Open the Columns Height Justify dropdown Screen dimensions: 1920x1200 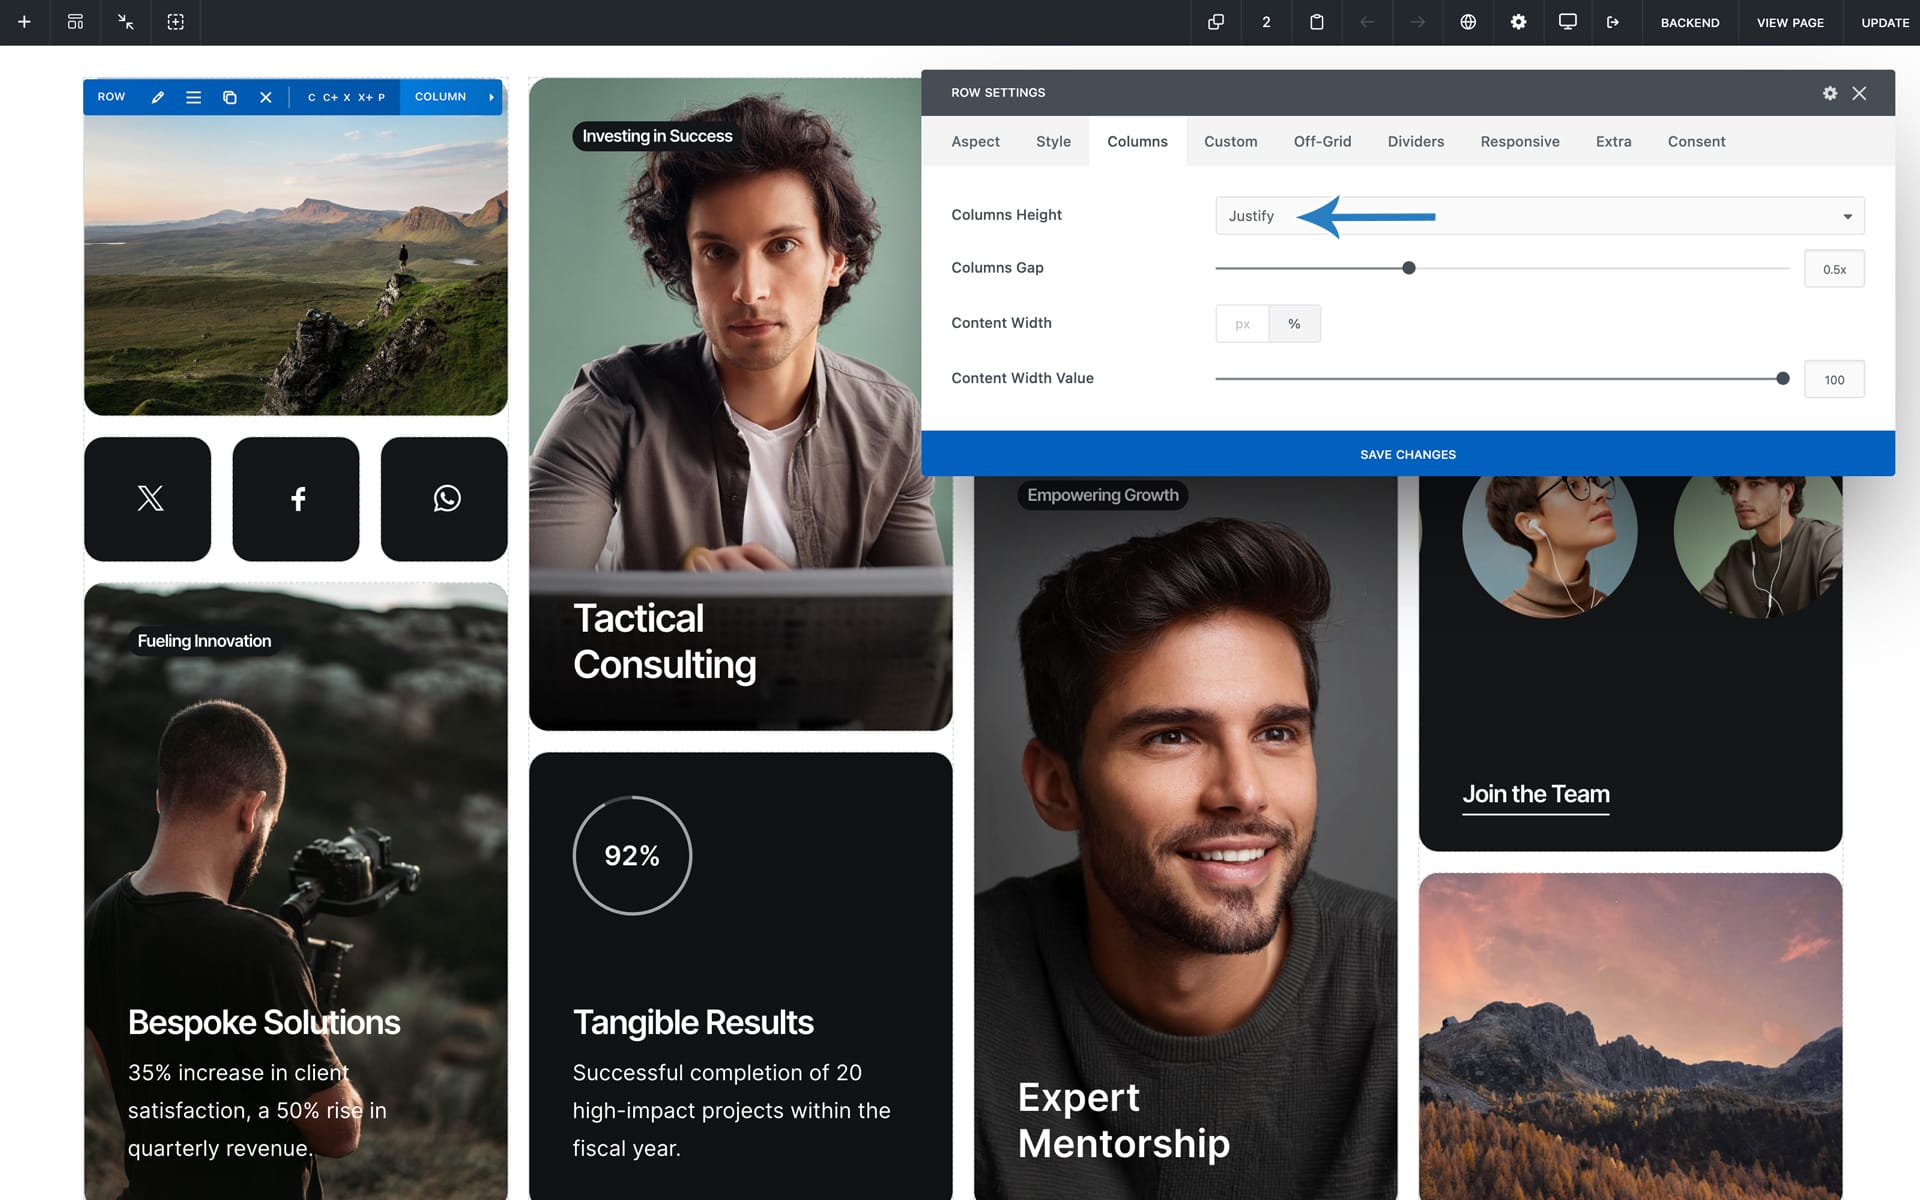coord(1539,216)
